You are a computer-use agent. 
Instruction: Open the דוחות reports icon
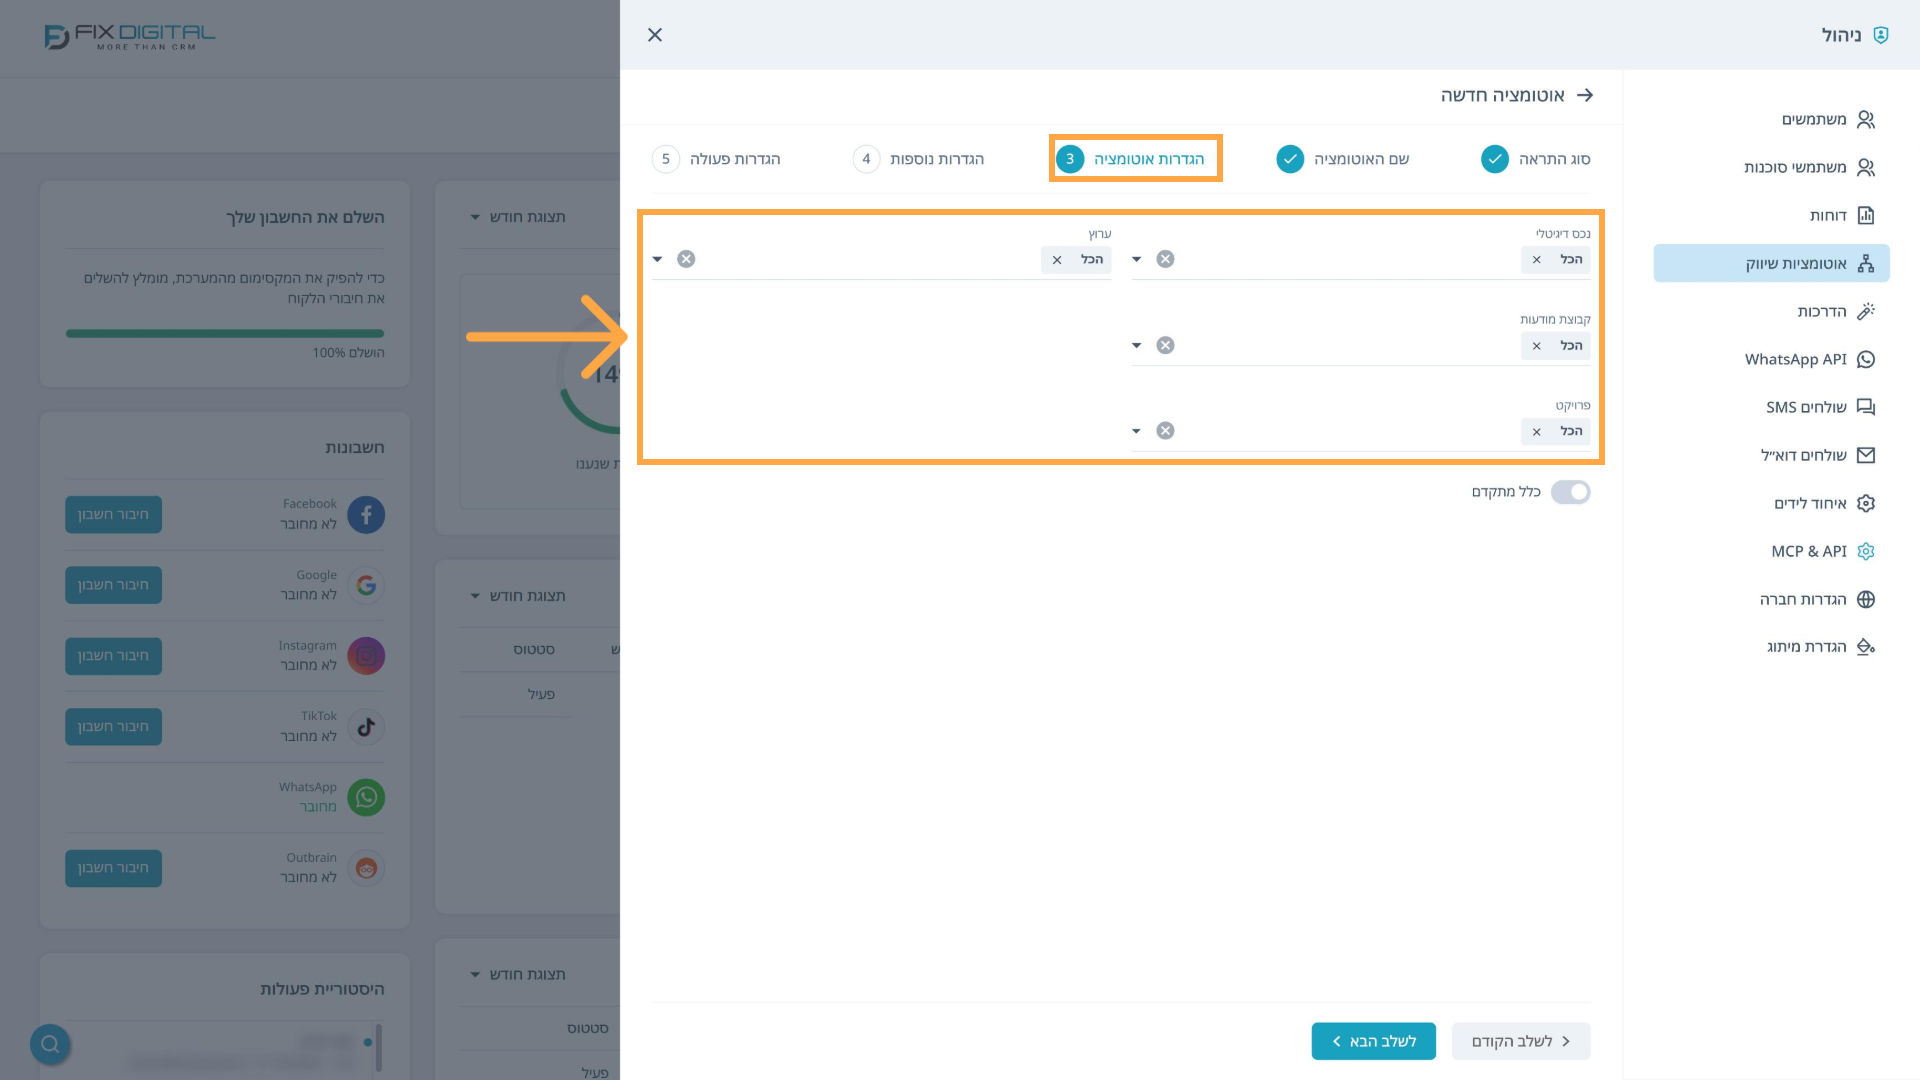[x=1866, y=216]
